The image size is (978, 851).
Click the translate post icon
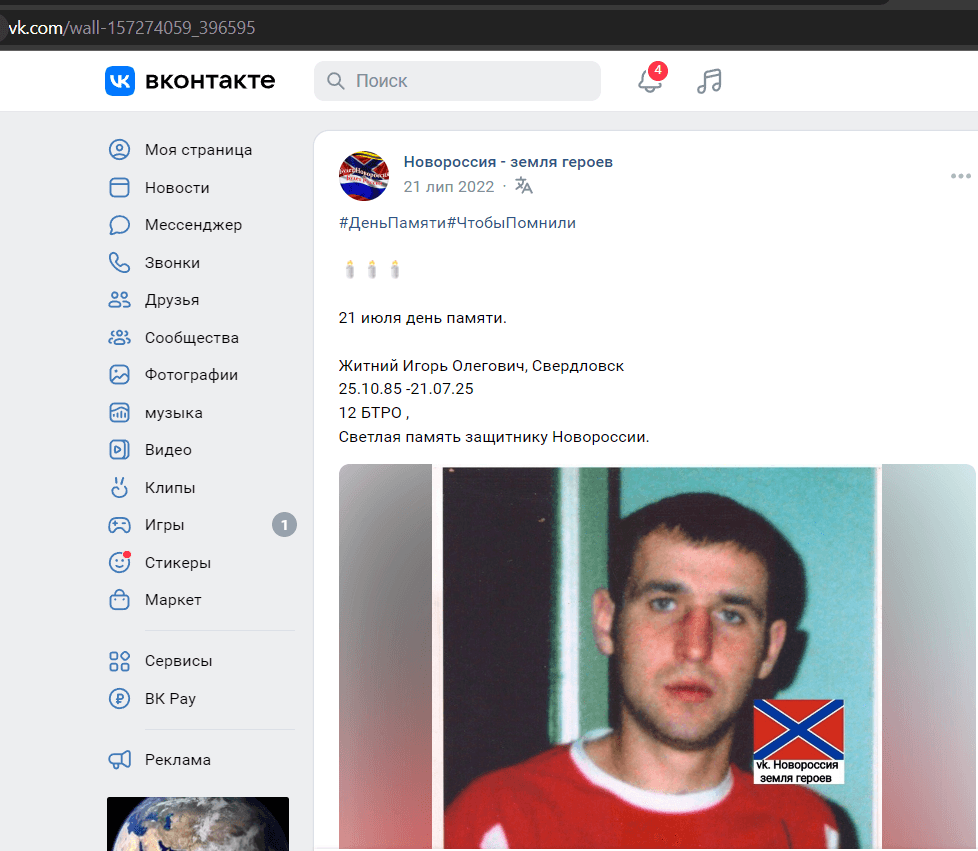coord(524,186)
